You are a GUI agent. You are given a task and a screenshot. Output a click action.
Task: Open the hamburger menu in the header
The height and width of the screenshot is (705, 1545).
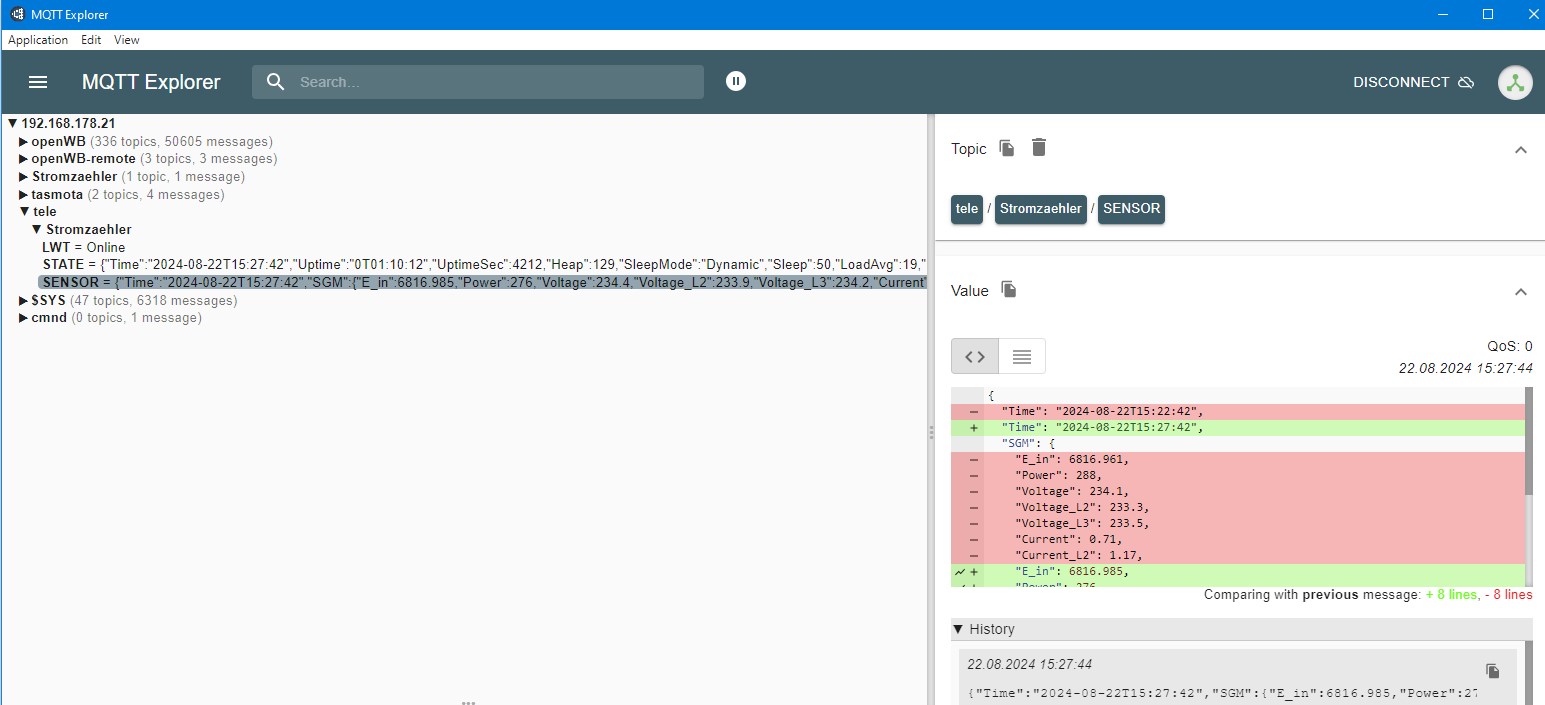pos(38,82)
